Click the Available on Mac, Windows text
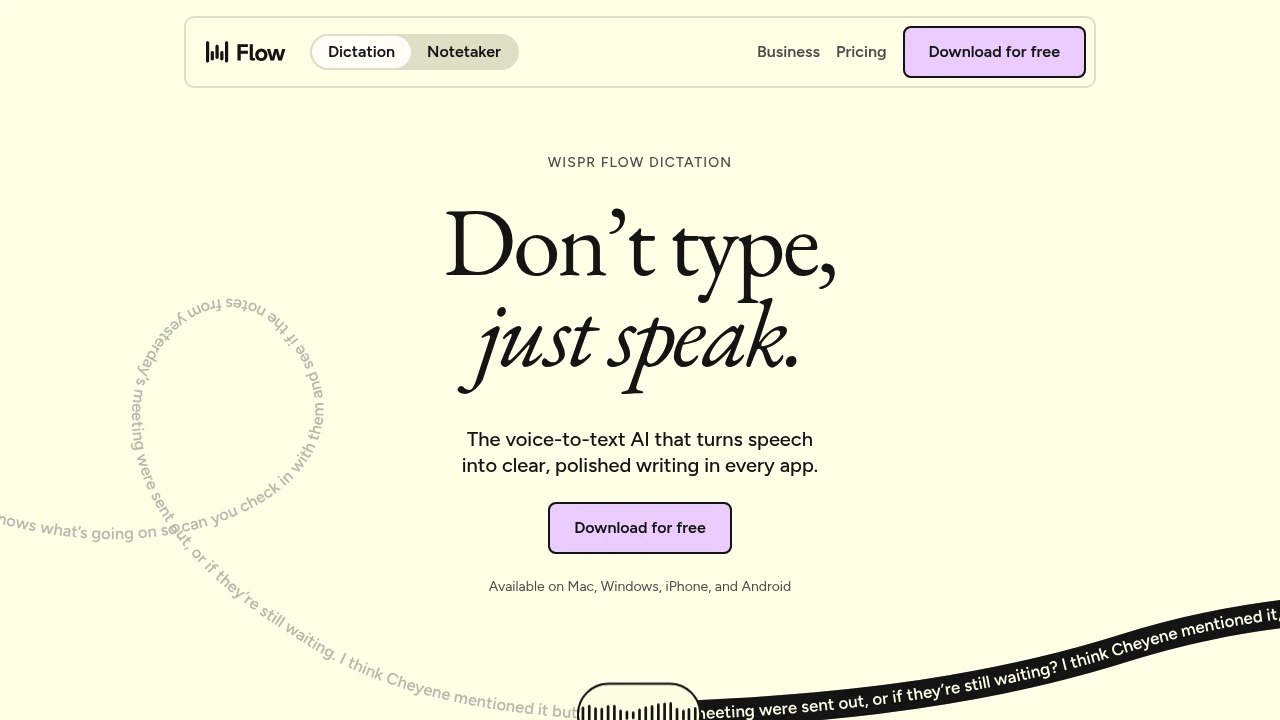This screenshot has height=720, width=1280. point(640,586)
